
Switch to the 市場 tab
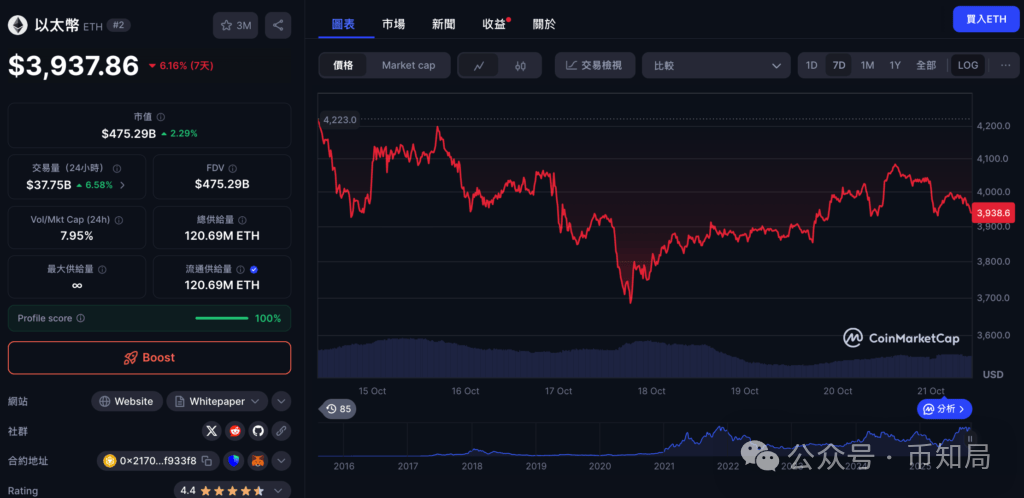[x=393, y=24]
